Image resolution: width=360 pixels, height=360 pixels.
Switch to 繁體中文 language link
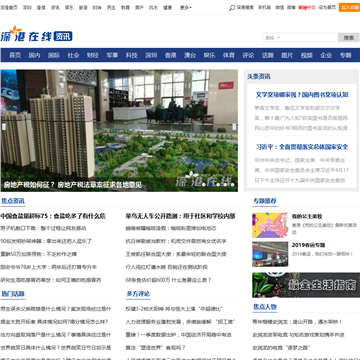point(307,7)
